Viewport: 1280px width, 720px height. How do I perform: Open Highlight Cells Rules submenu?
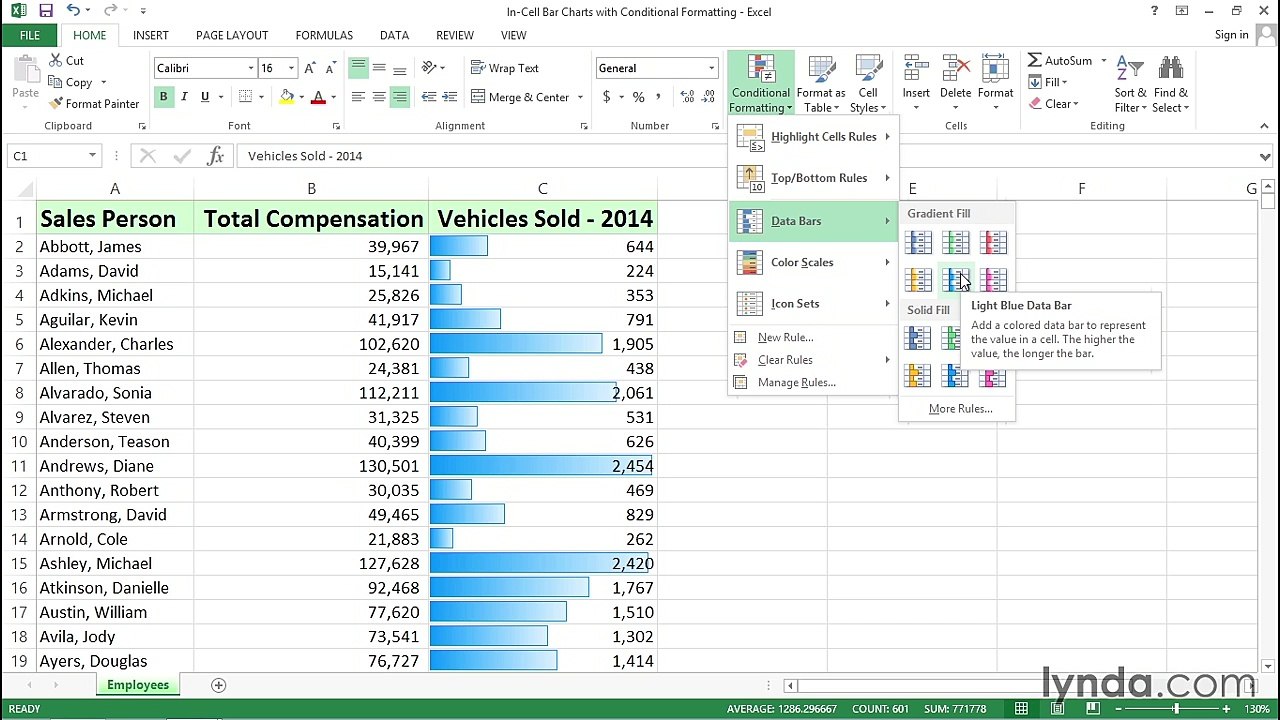814,137
